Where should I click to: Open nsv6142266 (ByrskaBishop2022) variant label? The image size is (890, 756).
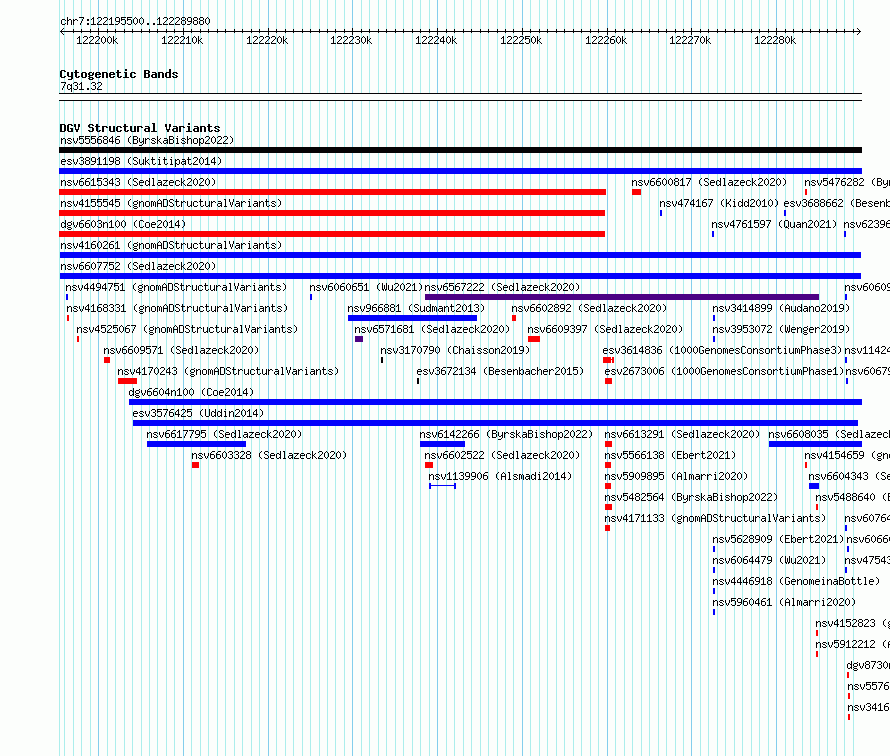(x=506, y=434)
